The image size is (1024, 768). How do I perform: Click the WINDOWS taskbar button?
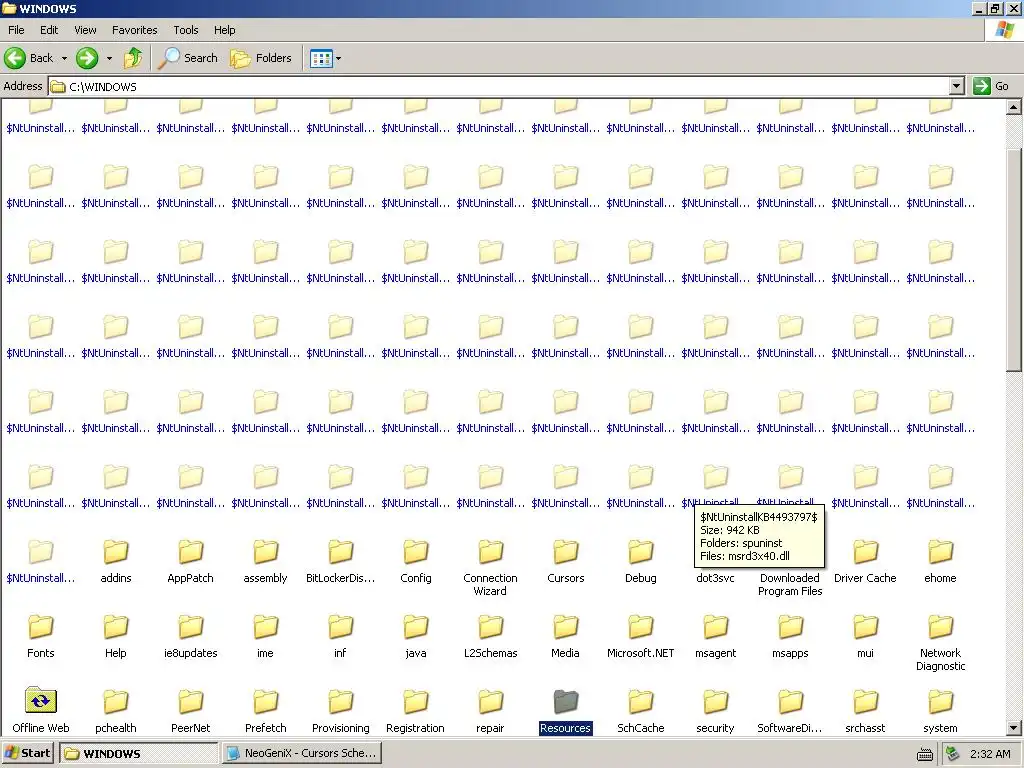point(138,753)
